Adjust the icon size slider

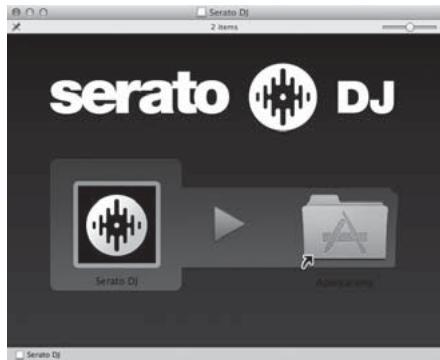(410, 27)
